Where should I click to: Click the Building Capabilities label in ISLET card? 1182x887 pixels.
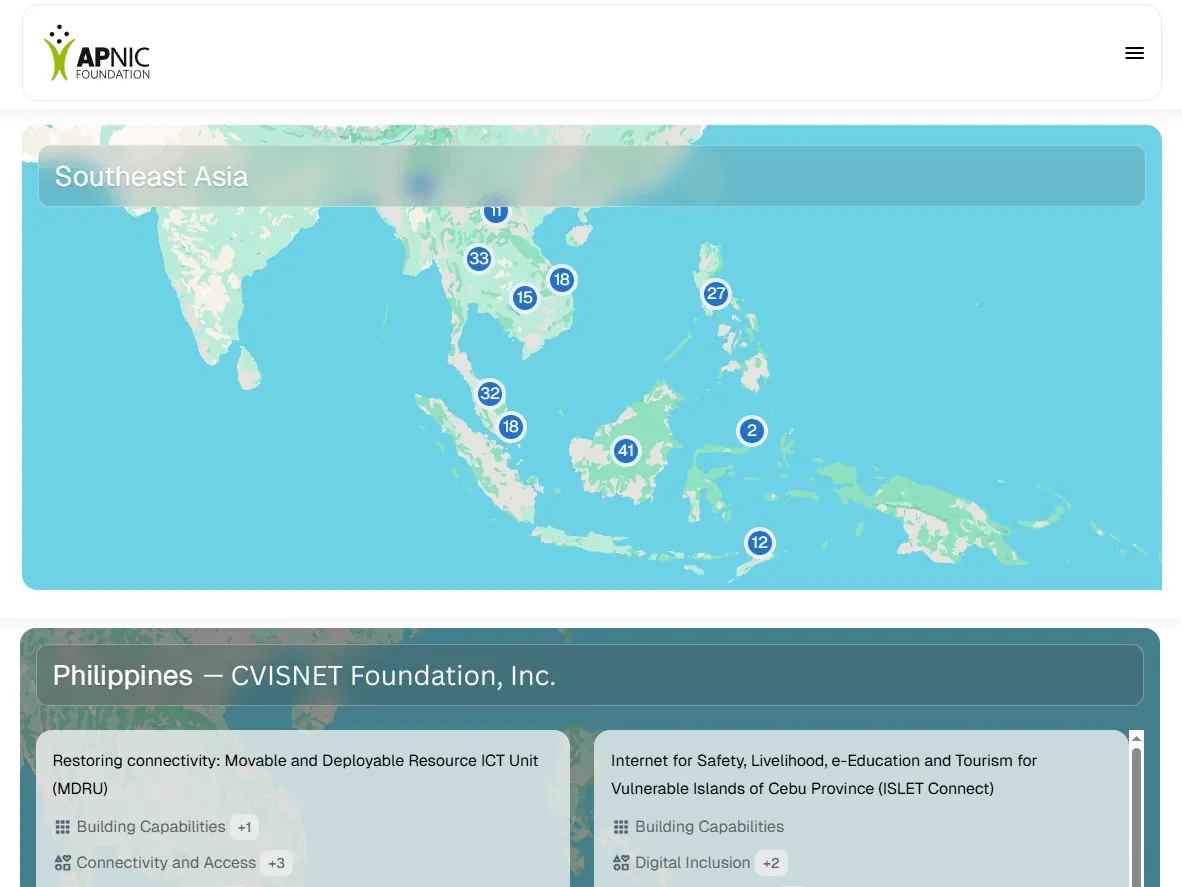709,827
